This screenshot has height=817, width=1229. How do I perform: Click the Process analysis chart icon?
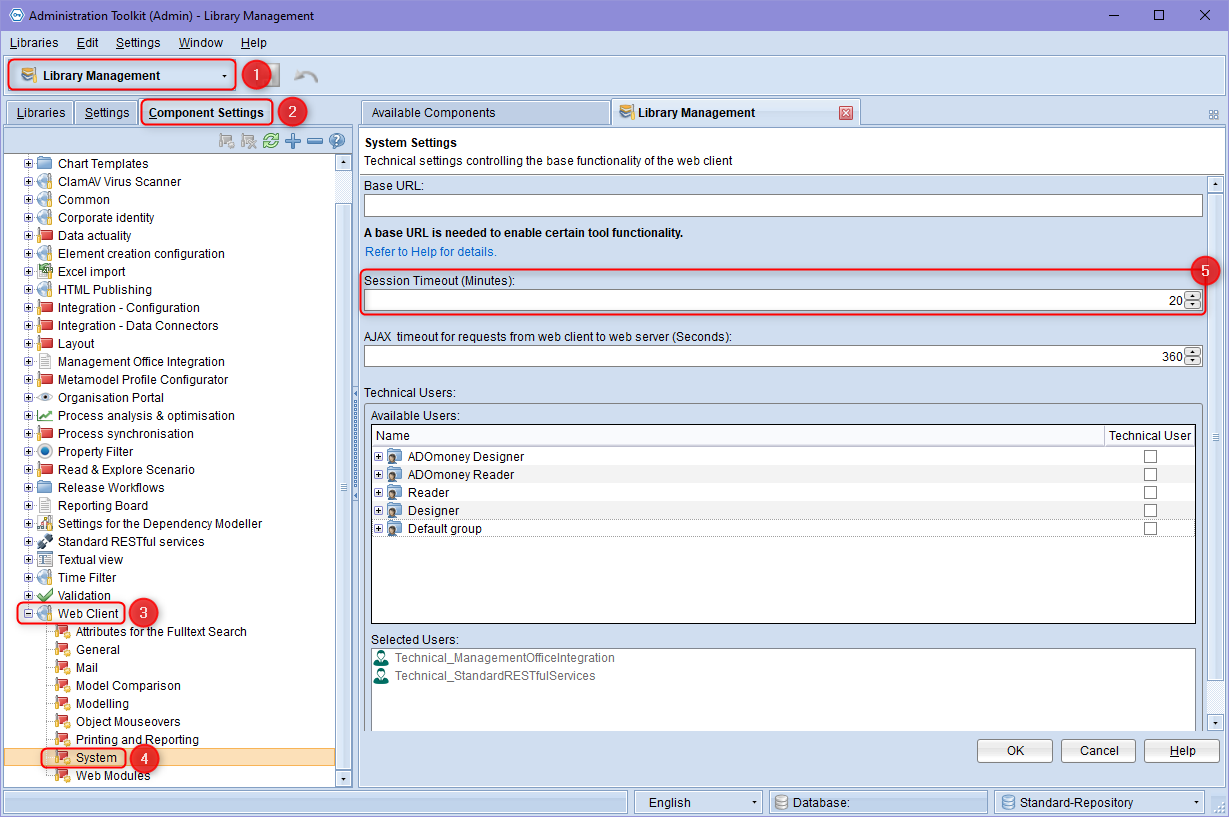(x=45, y=416)
